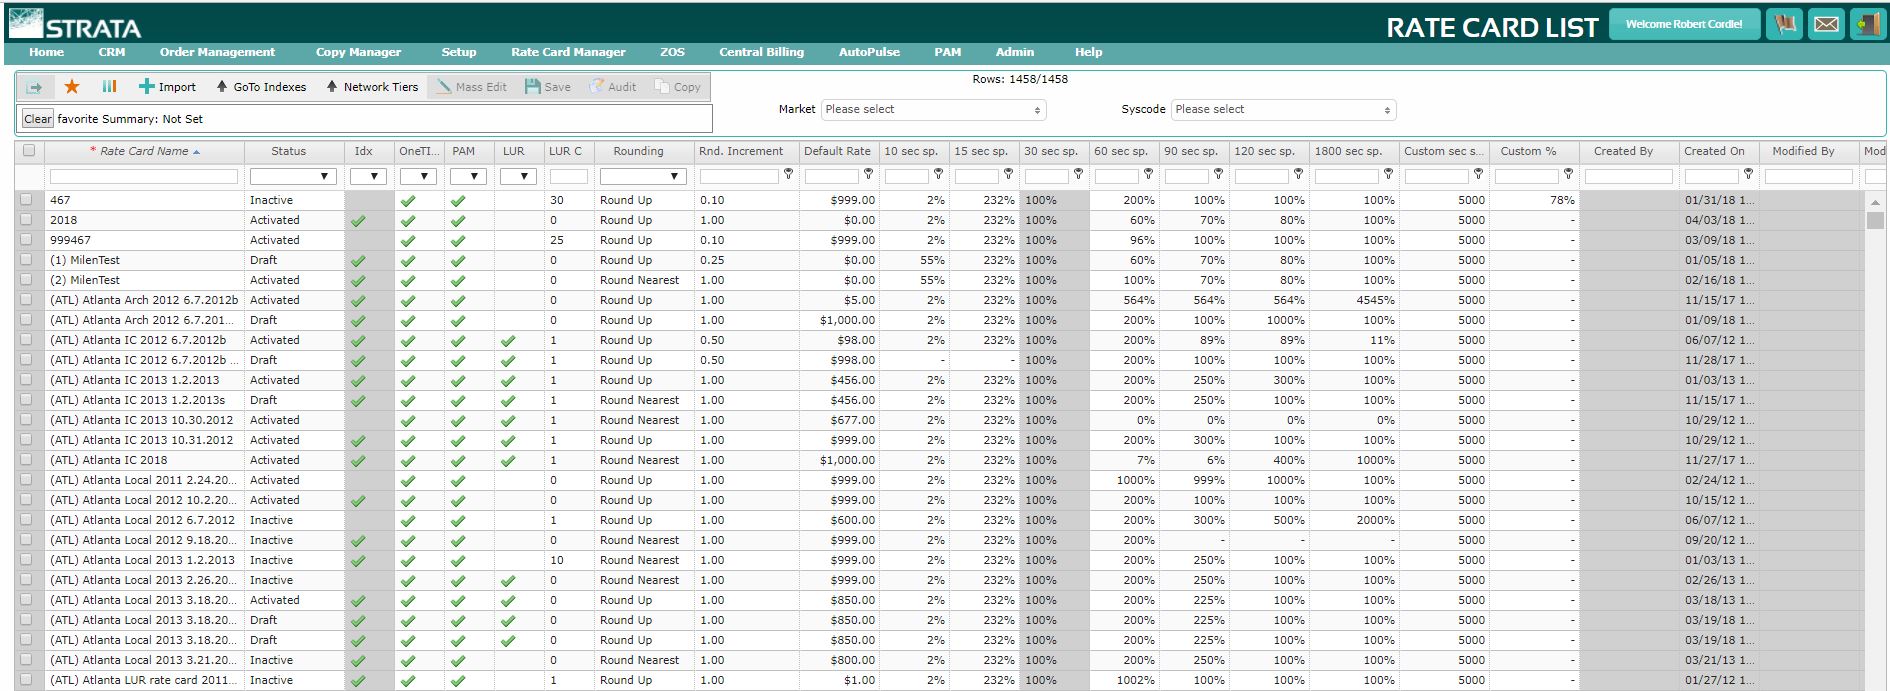Check the row checkbox for 2018
Viewport: 1890px width, 691px height.
click(x=26, y=220)
